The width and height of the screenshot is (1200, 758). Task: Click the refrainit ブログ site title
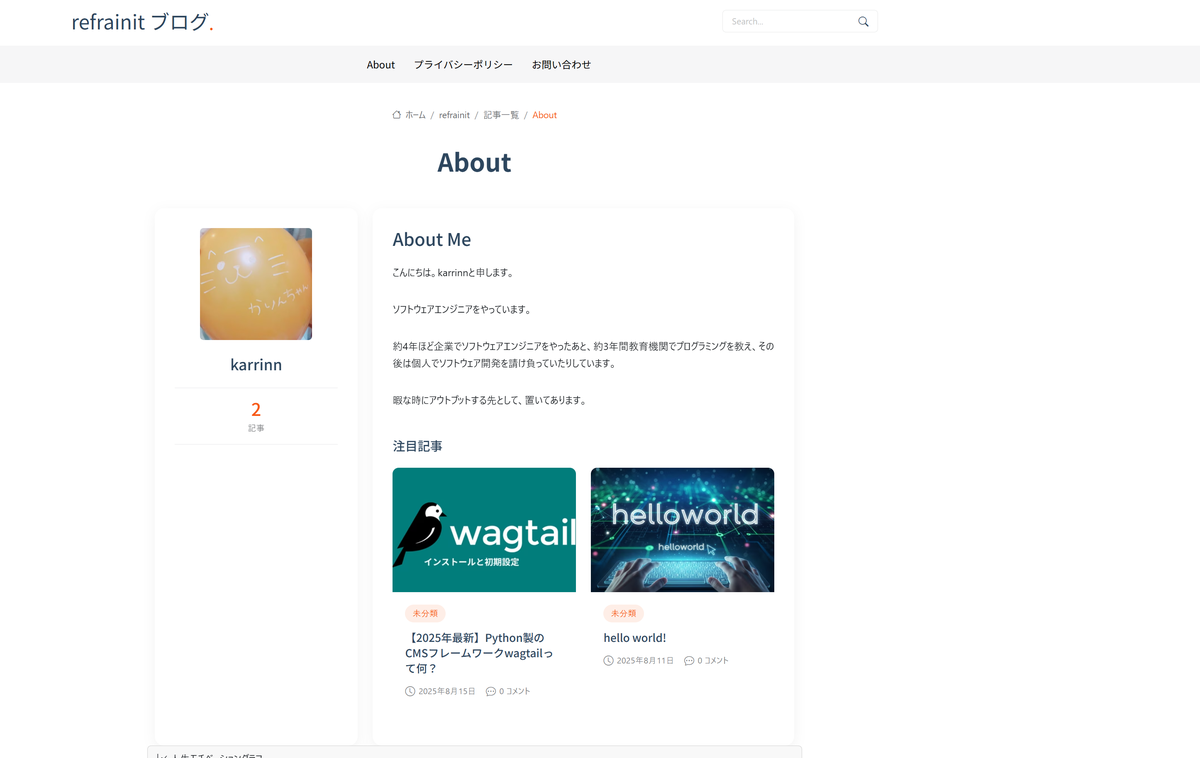(x=142, y=22)
